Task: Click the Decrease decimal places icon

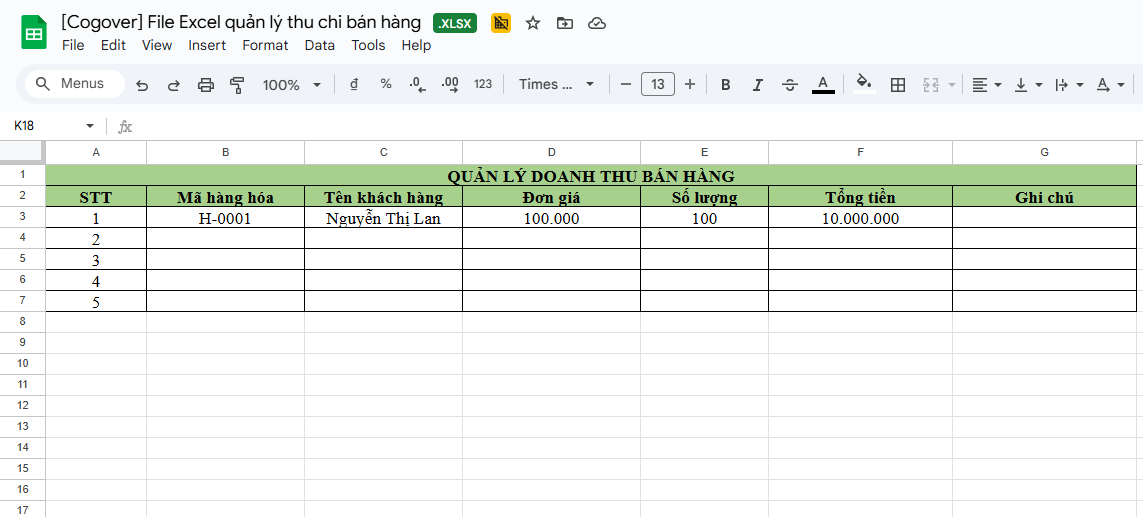Action: tap(418, 85)
